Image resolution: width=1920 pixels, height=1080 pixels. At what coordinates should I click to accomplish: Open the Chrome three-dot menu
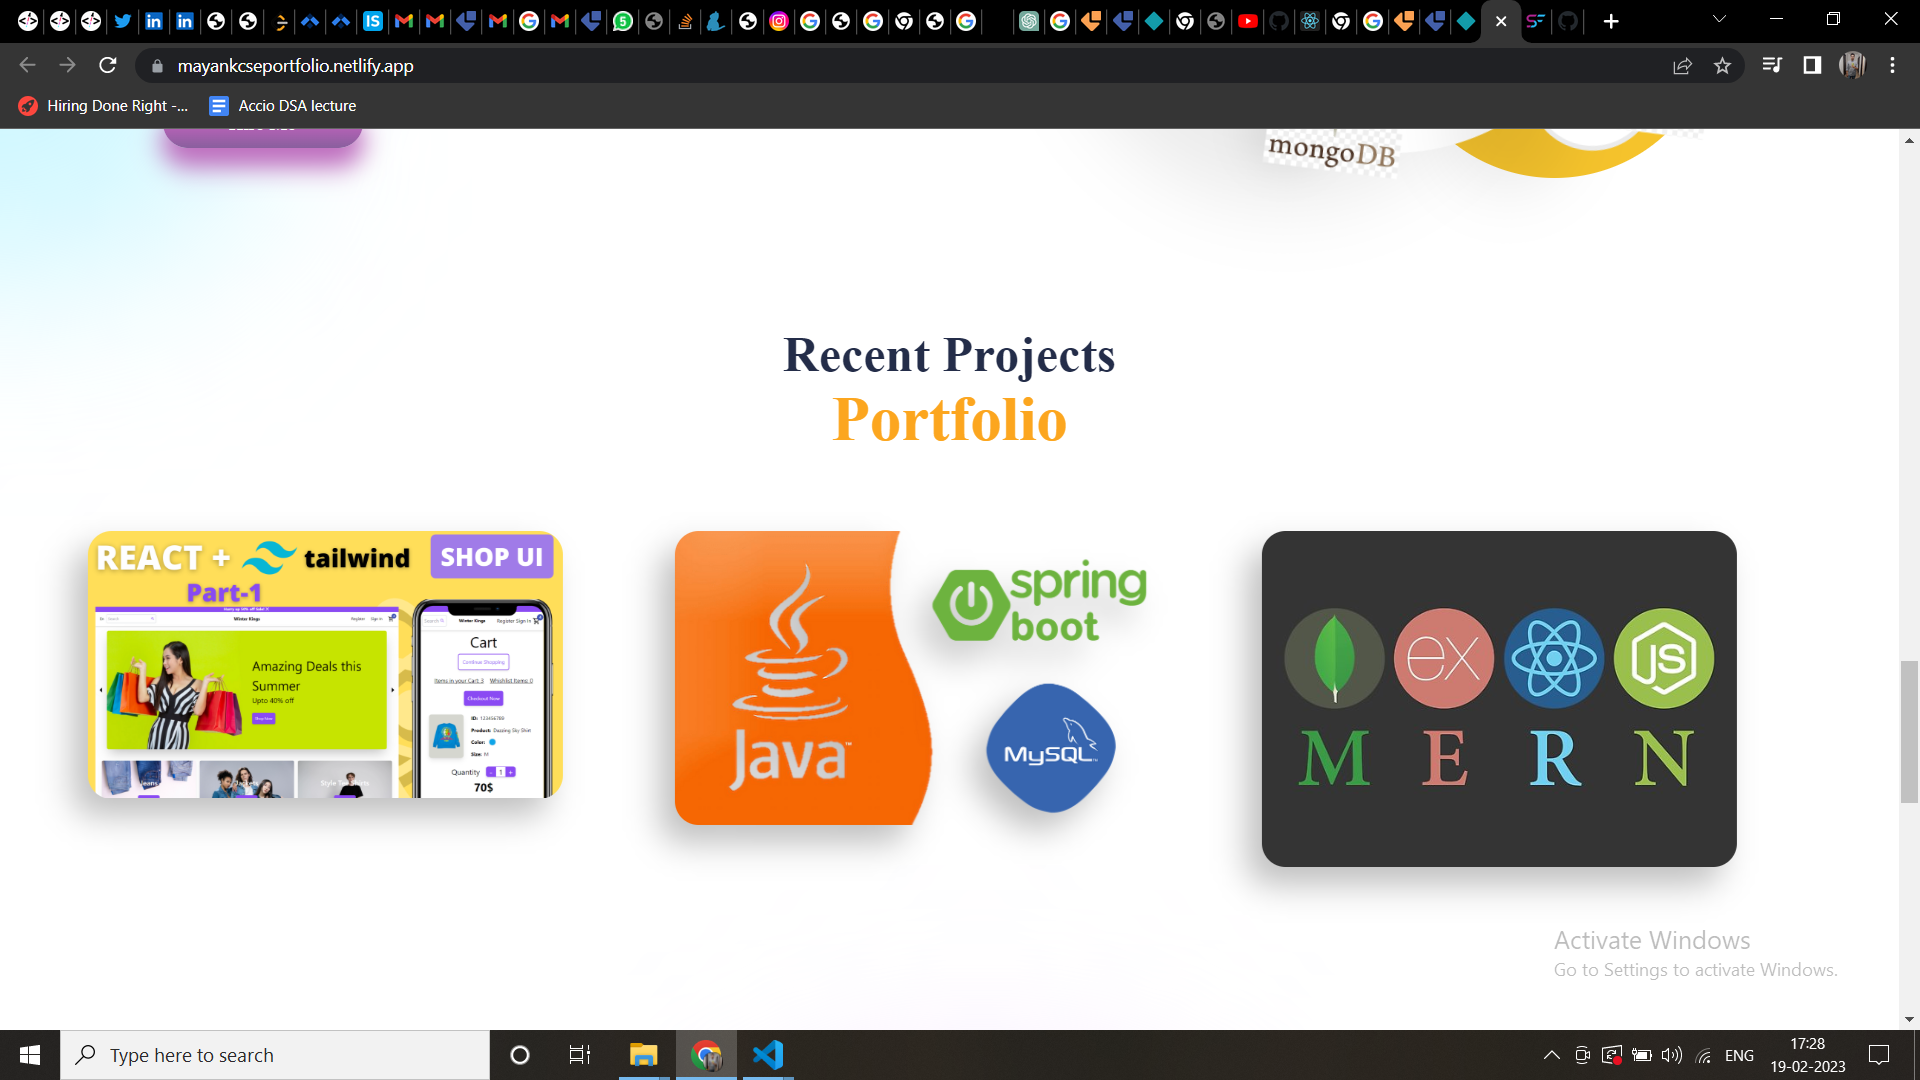[1891, 65]
